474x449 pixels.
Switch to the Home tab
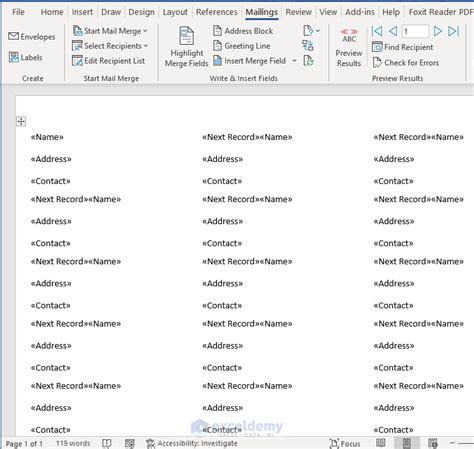click(52, 12)
